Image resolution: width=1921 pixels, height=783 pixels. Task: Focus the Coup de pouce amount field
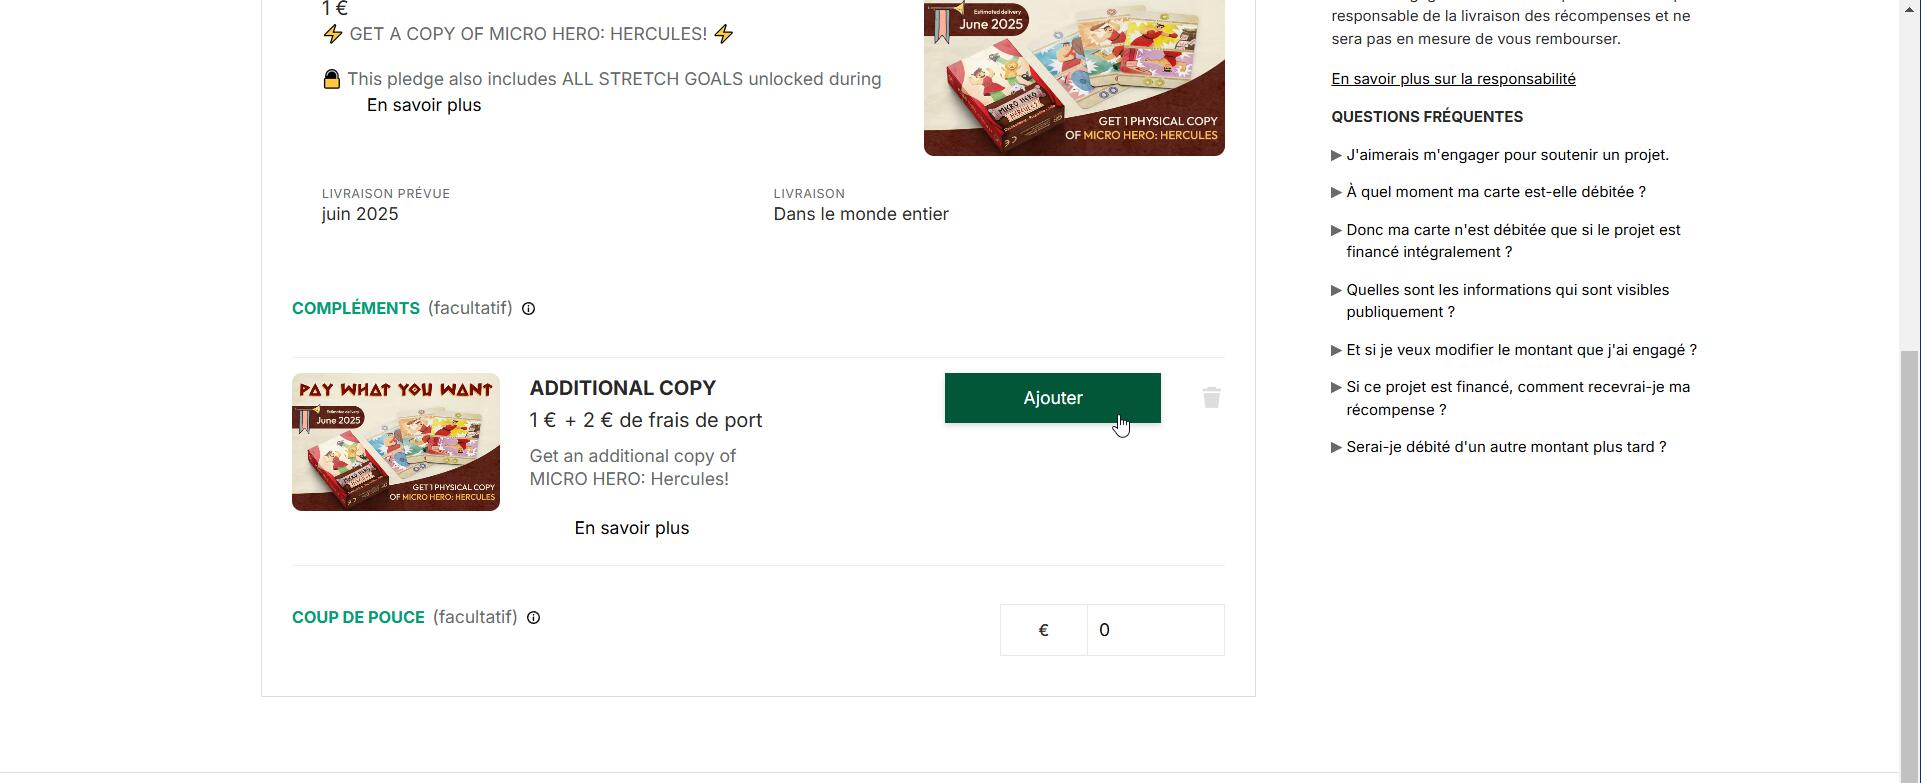tap(1155, 630)
